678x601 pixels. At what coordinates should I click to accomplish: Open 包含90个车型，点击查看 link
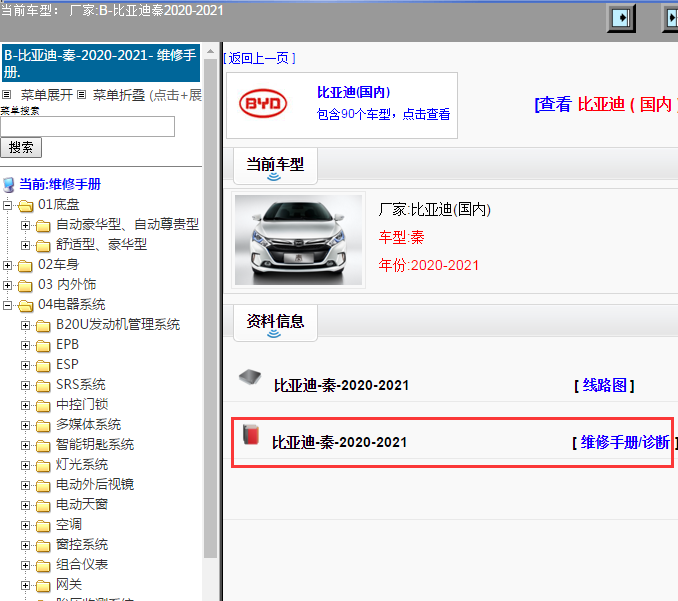pyautogui.click(x=383, y=114)
